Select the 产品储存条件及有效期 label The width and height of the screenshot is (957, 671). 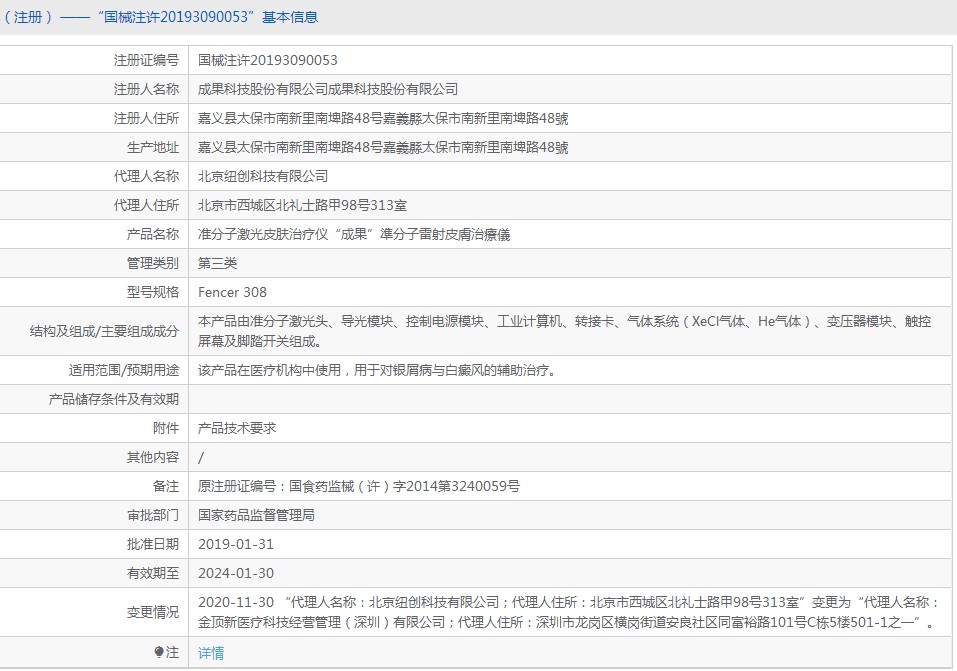click(114, 399)
